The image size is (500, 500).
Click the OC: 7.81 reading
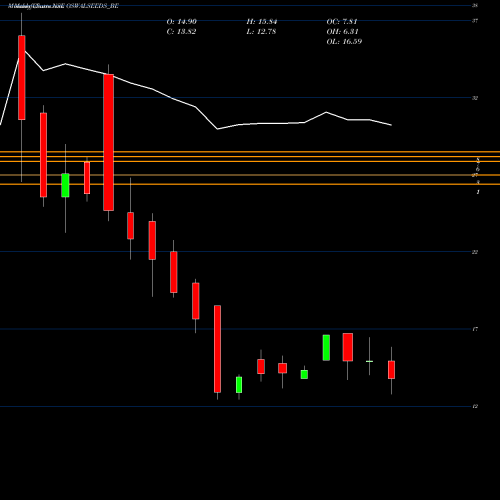pos(342,22)
